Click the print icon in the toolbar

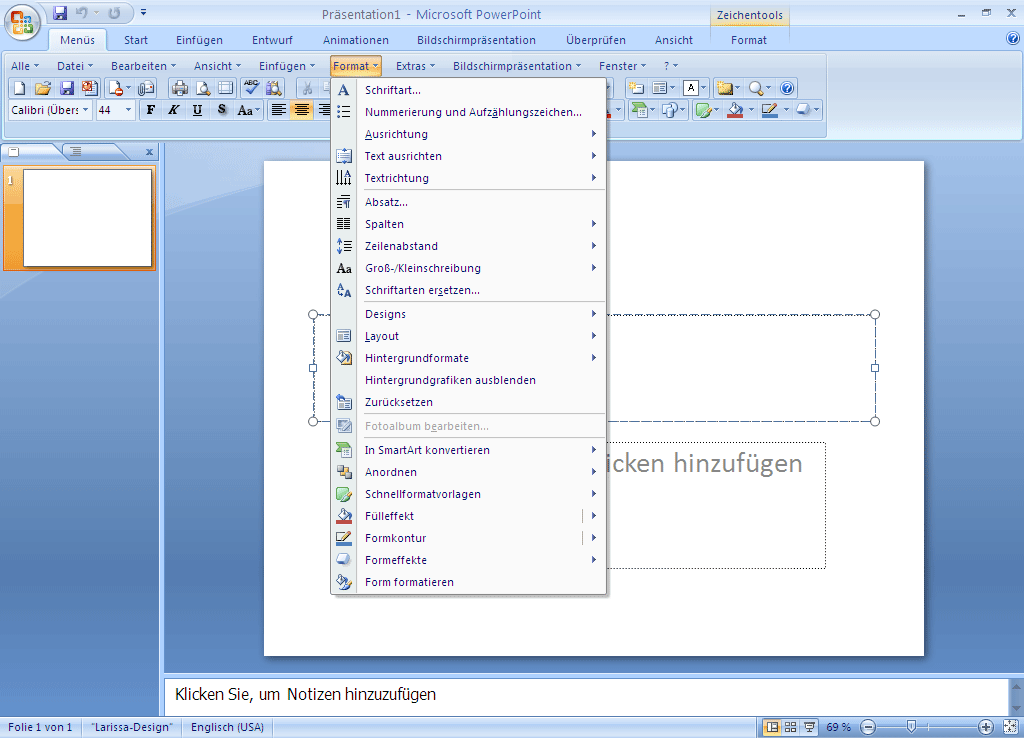[180, 88]
